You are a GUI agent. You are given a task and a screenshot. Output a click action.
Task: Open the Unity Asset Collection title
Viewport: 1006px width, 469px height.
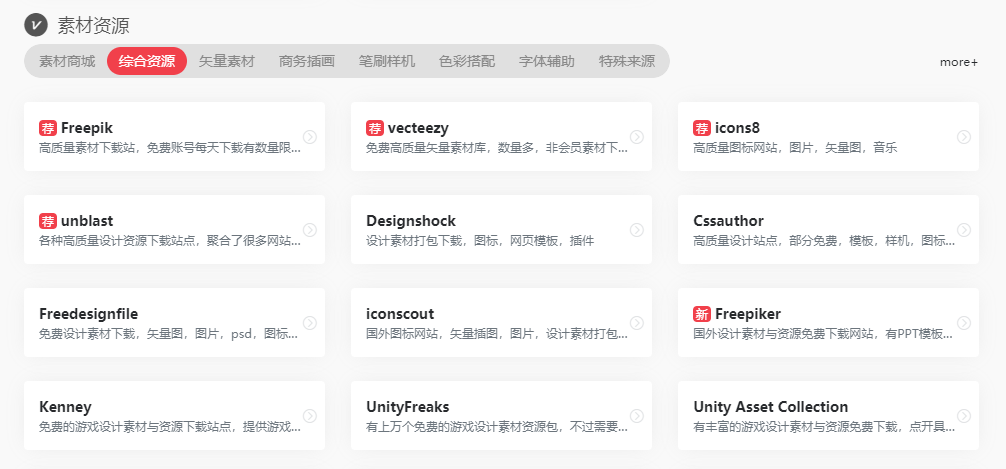[x=771, y=407]
